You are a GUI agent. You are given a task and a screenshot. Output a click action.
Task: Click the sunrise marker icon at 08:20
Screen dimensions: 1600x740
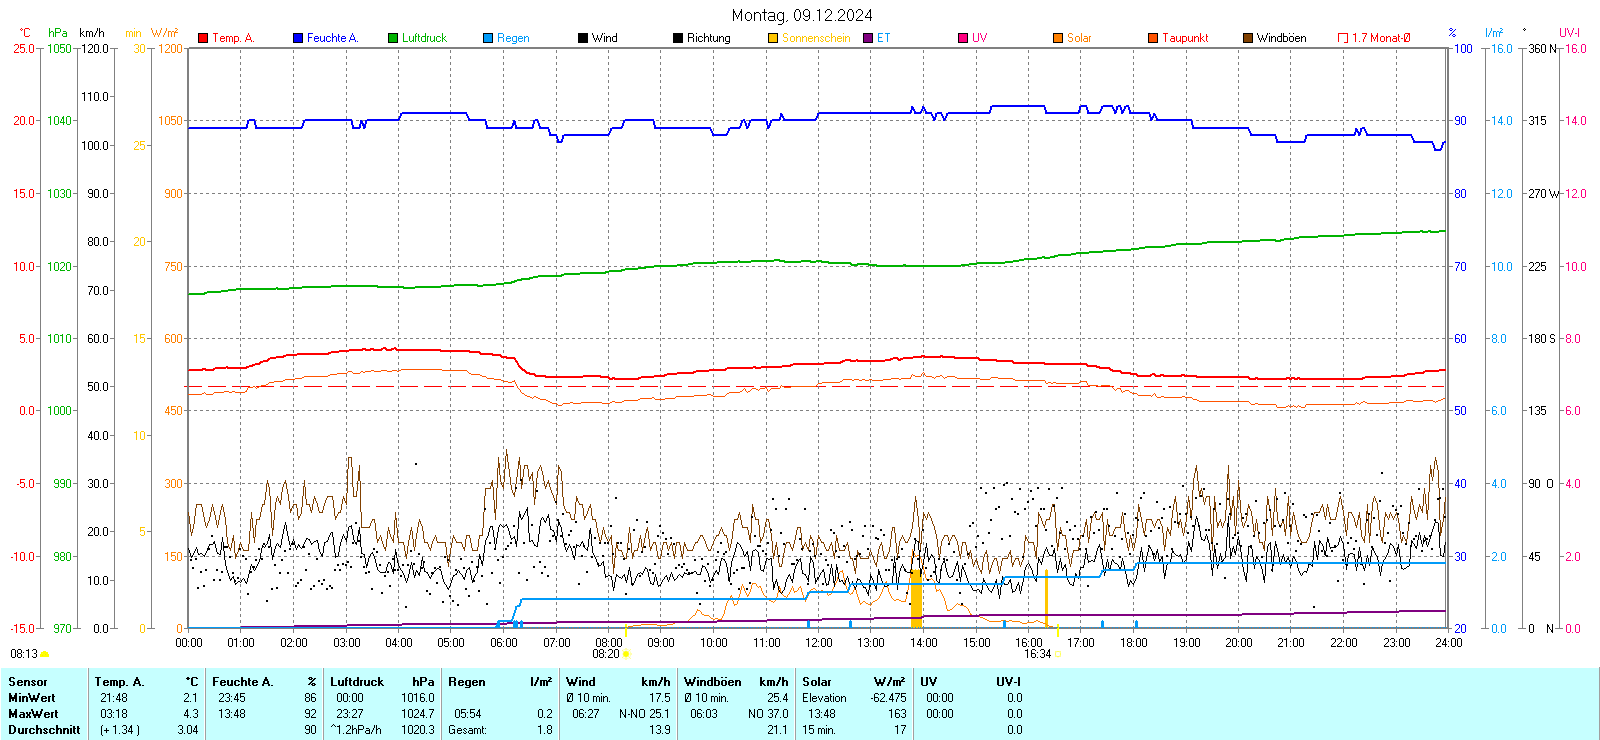627,654
